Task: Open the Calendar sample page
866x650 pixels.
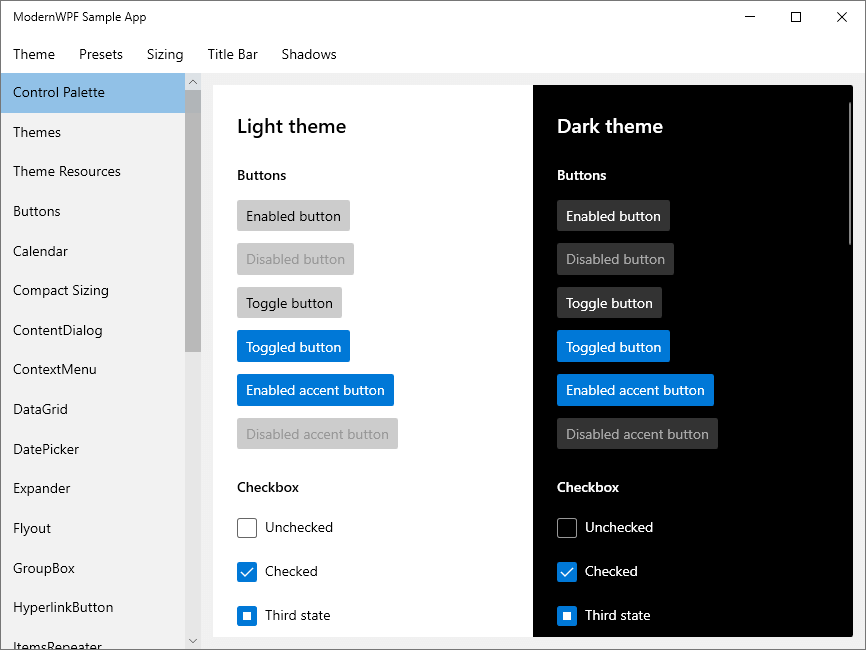Action: pos(93,251)
